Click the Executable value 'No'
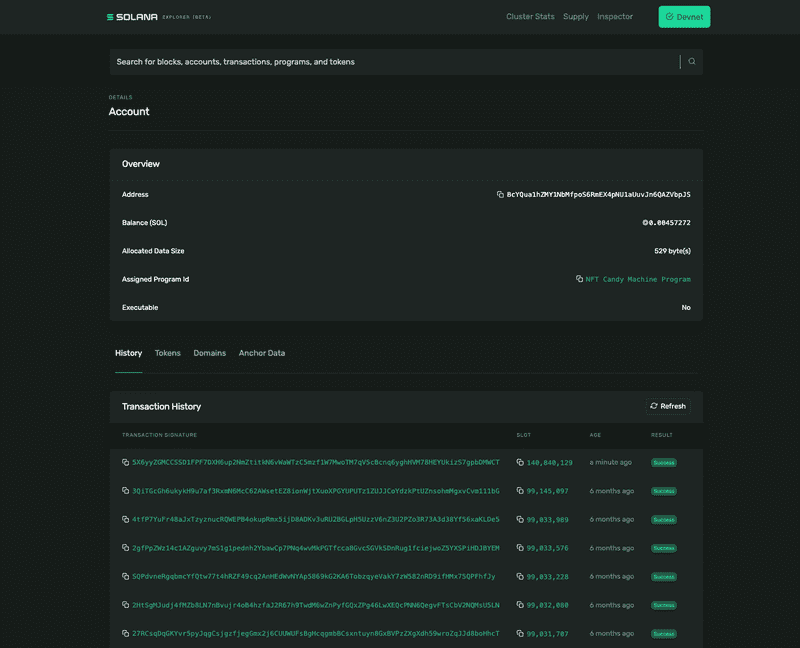Viewport: 800px width, 648px height. pyautogui.click(x=686, y=308)
